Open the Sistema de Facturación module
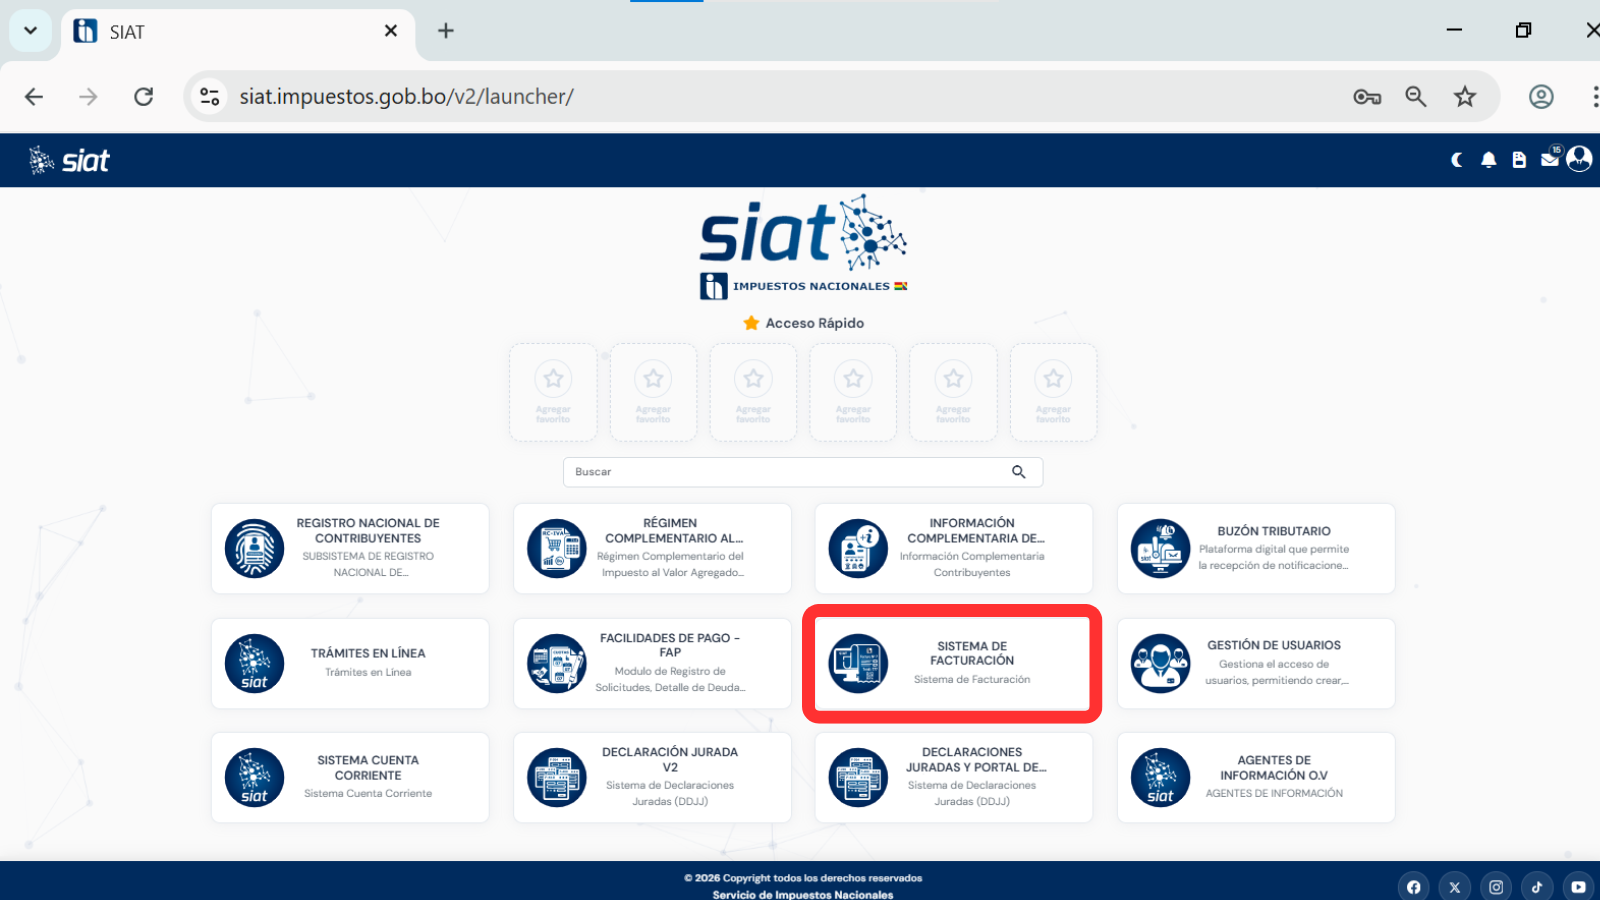The height and width of the screenshot is (900, 1600). click(x=952, y=663)
